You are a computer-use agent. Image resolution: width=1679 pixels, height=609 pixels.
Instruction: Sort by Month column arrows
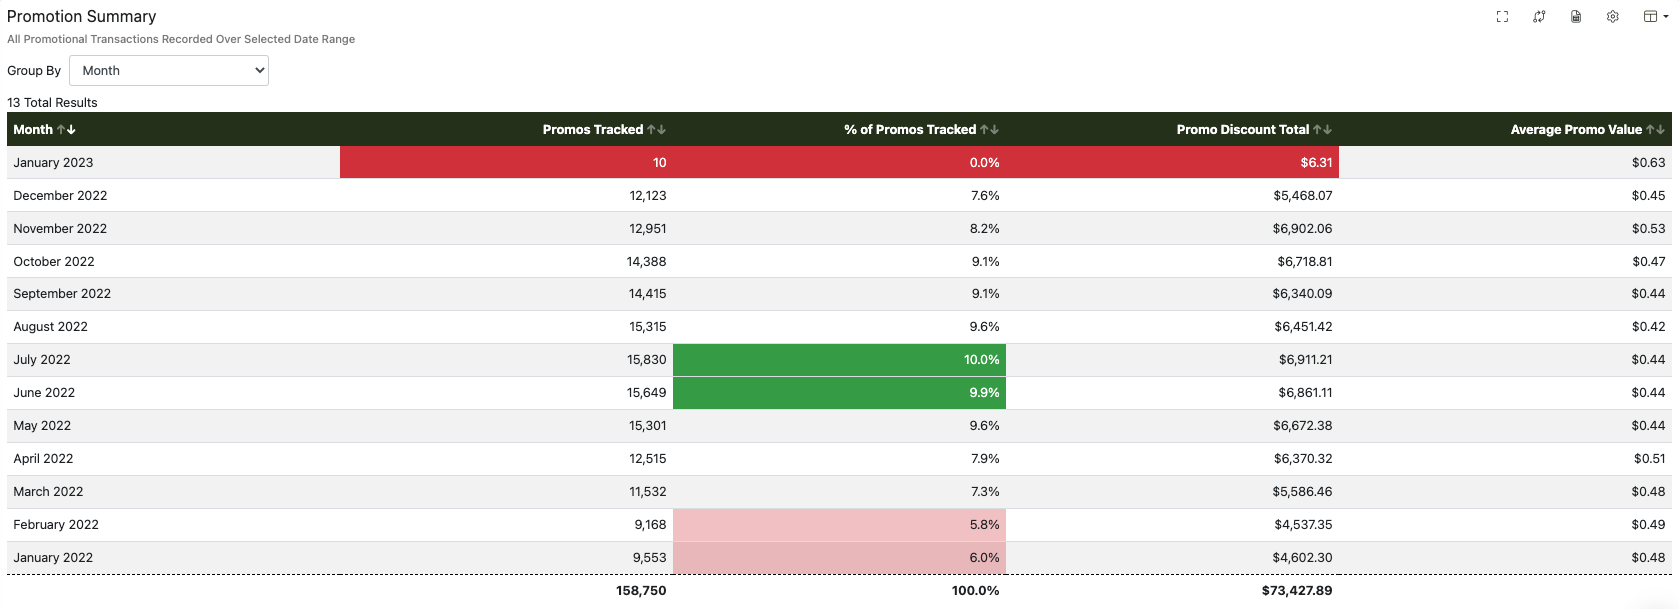(66, 130)
